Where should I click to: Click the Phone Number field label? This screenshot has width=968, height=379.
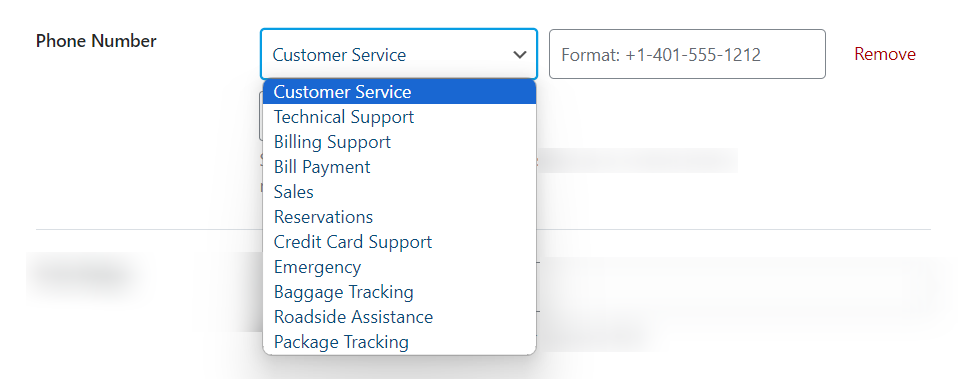point(96,41)
